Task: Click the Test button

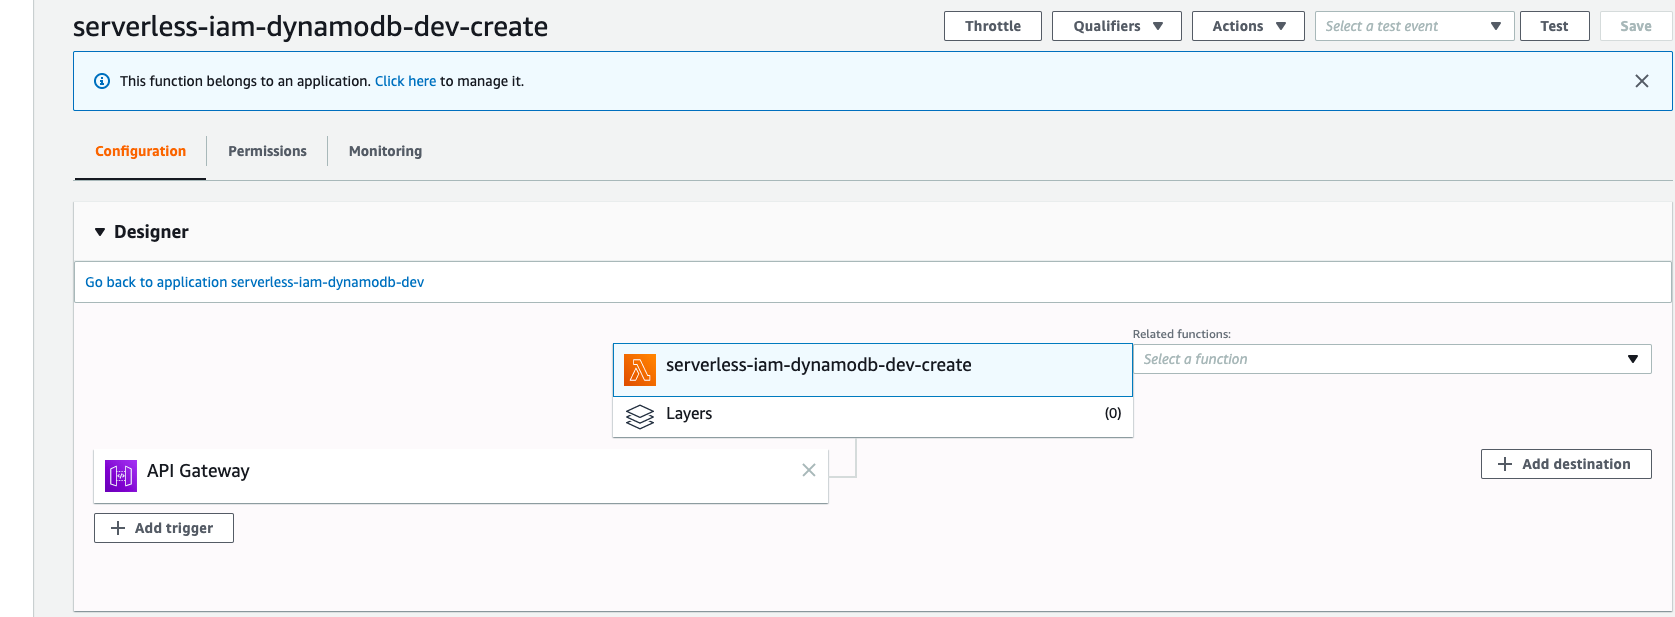Action: coord(1555,26)
